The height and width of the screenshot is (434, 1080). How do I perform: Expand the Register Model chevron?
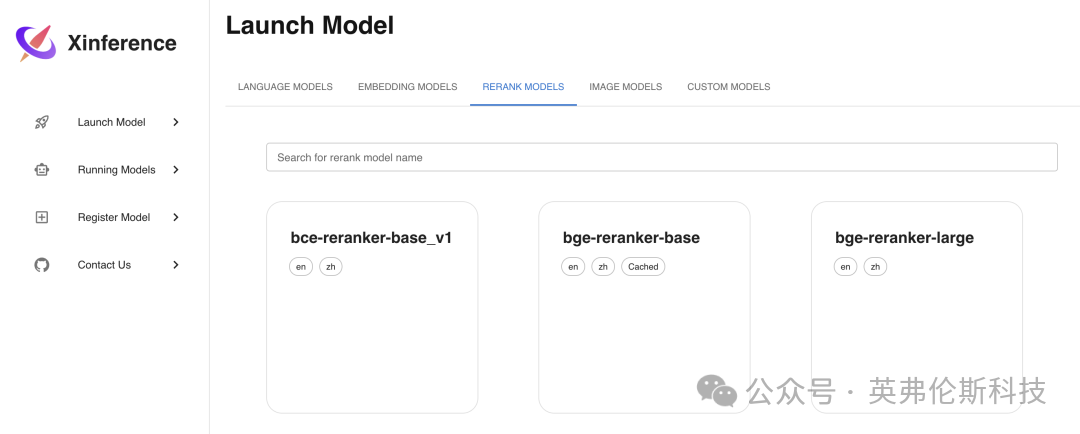click(x=176, y=217)
